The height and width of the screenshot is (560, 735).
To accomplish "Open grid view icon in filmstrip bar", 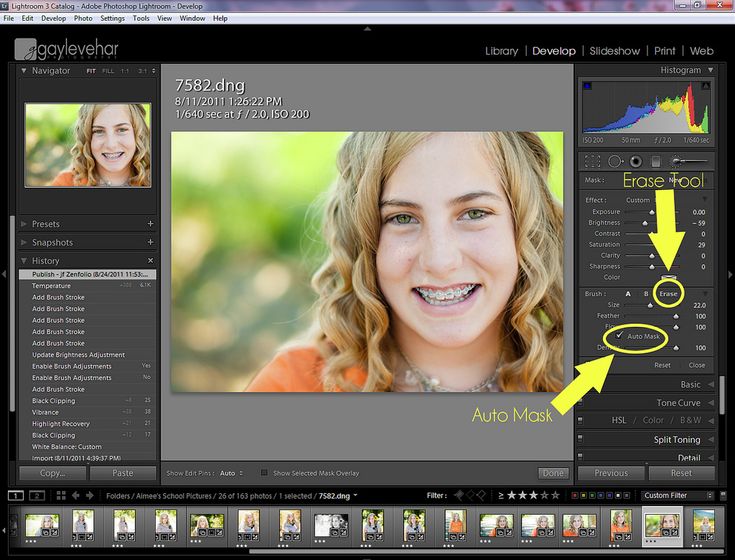I will (x=62, y=495).
